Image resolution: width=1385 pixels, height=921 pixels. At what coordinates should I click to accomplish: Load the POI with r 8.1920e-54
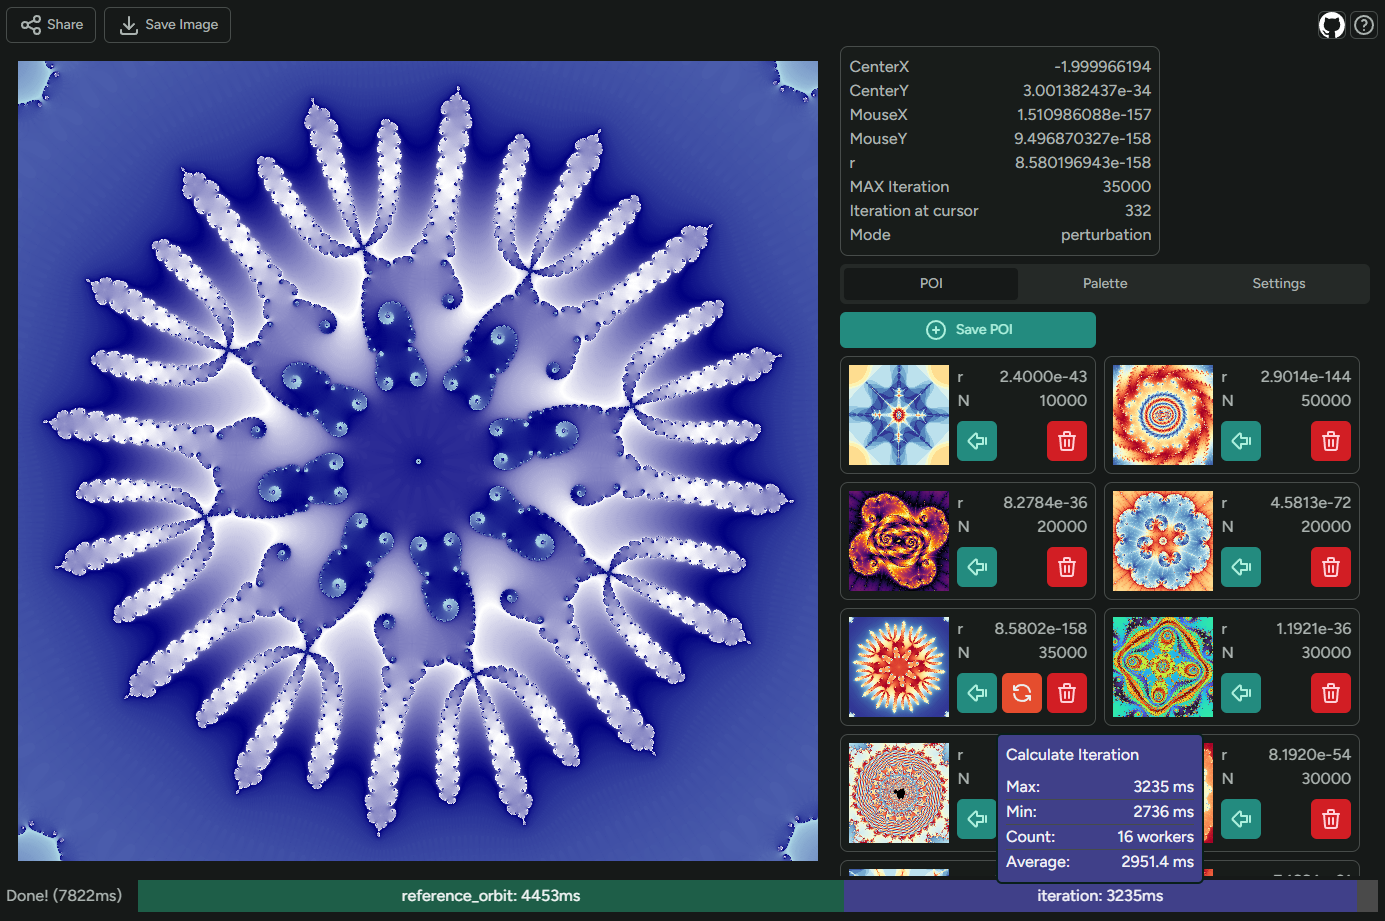click(x=1241, y=819)
